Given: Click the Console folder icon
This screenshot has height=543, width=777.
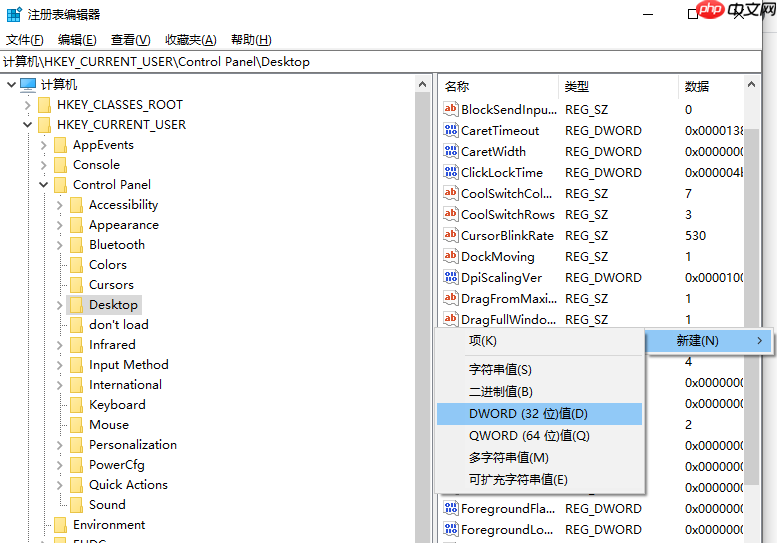Looking at the screenshot, I should [x=60, y=165].
